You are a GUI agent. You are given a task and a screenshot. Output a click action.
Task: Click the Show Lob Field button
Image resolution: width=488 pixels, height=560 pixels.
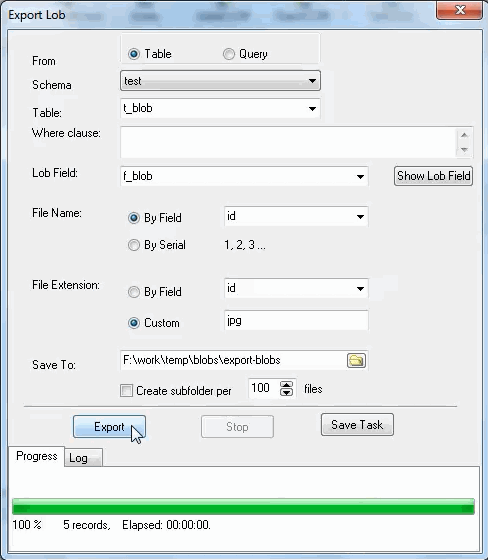point(433,176)
